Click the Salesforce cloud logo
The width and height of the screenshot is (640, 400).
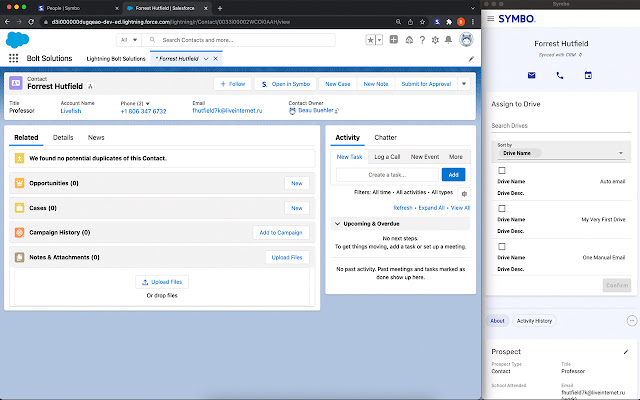[x=17, y=40]
